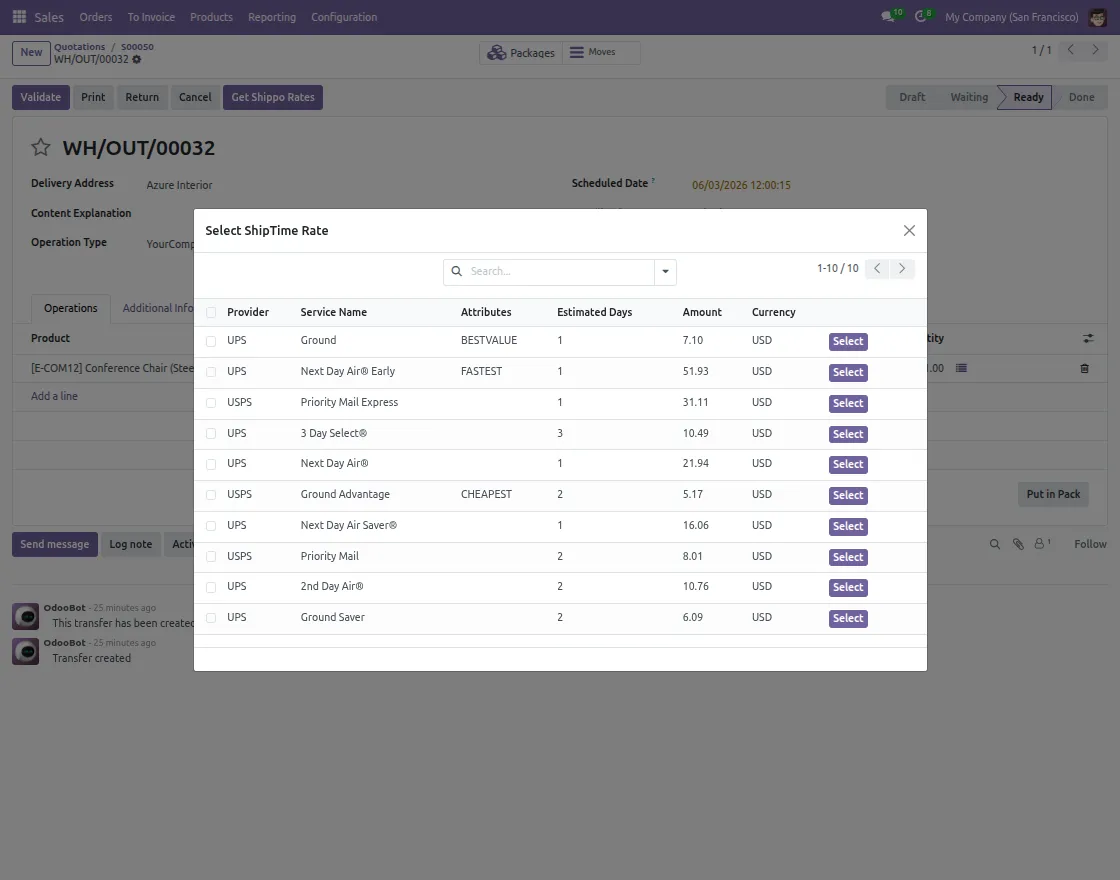1120x880 pixels.
Task: Switch to the Operations tab
Action: tap(71, 309)
